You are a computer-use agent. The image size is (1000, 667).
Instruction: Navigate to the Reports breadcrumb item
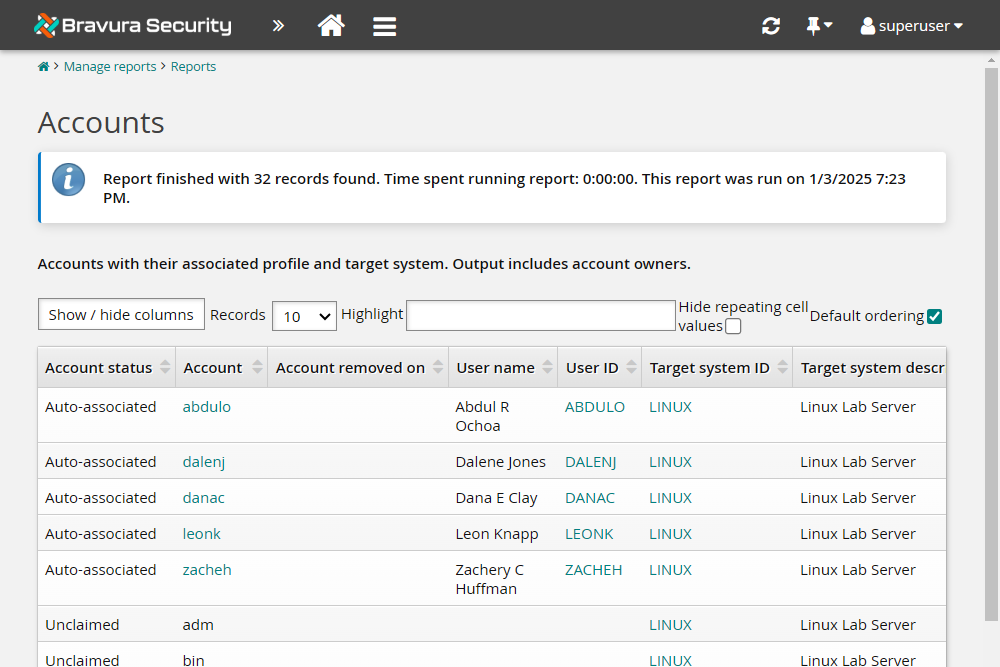point(193,66)
